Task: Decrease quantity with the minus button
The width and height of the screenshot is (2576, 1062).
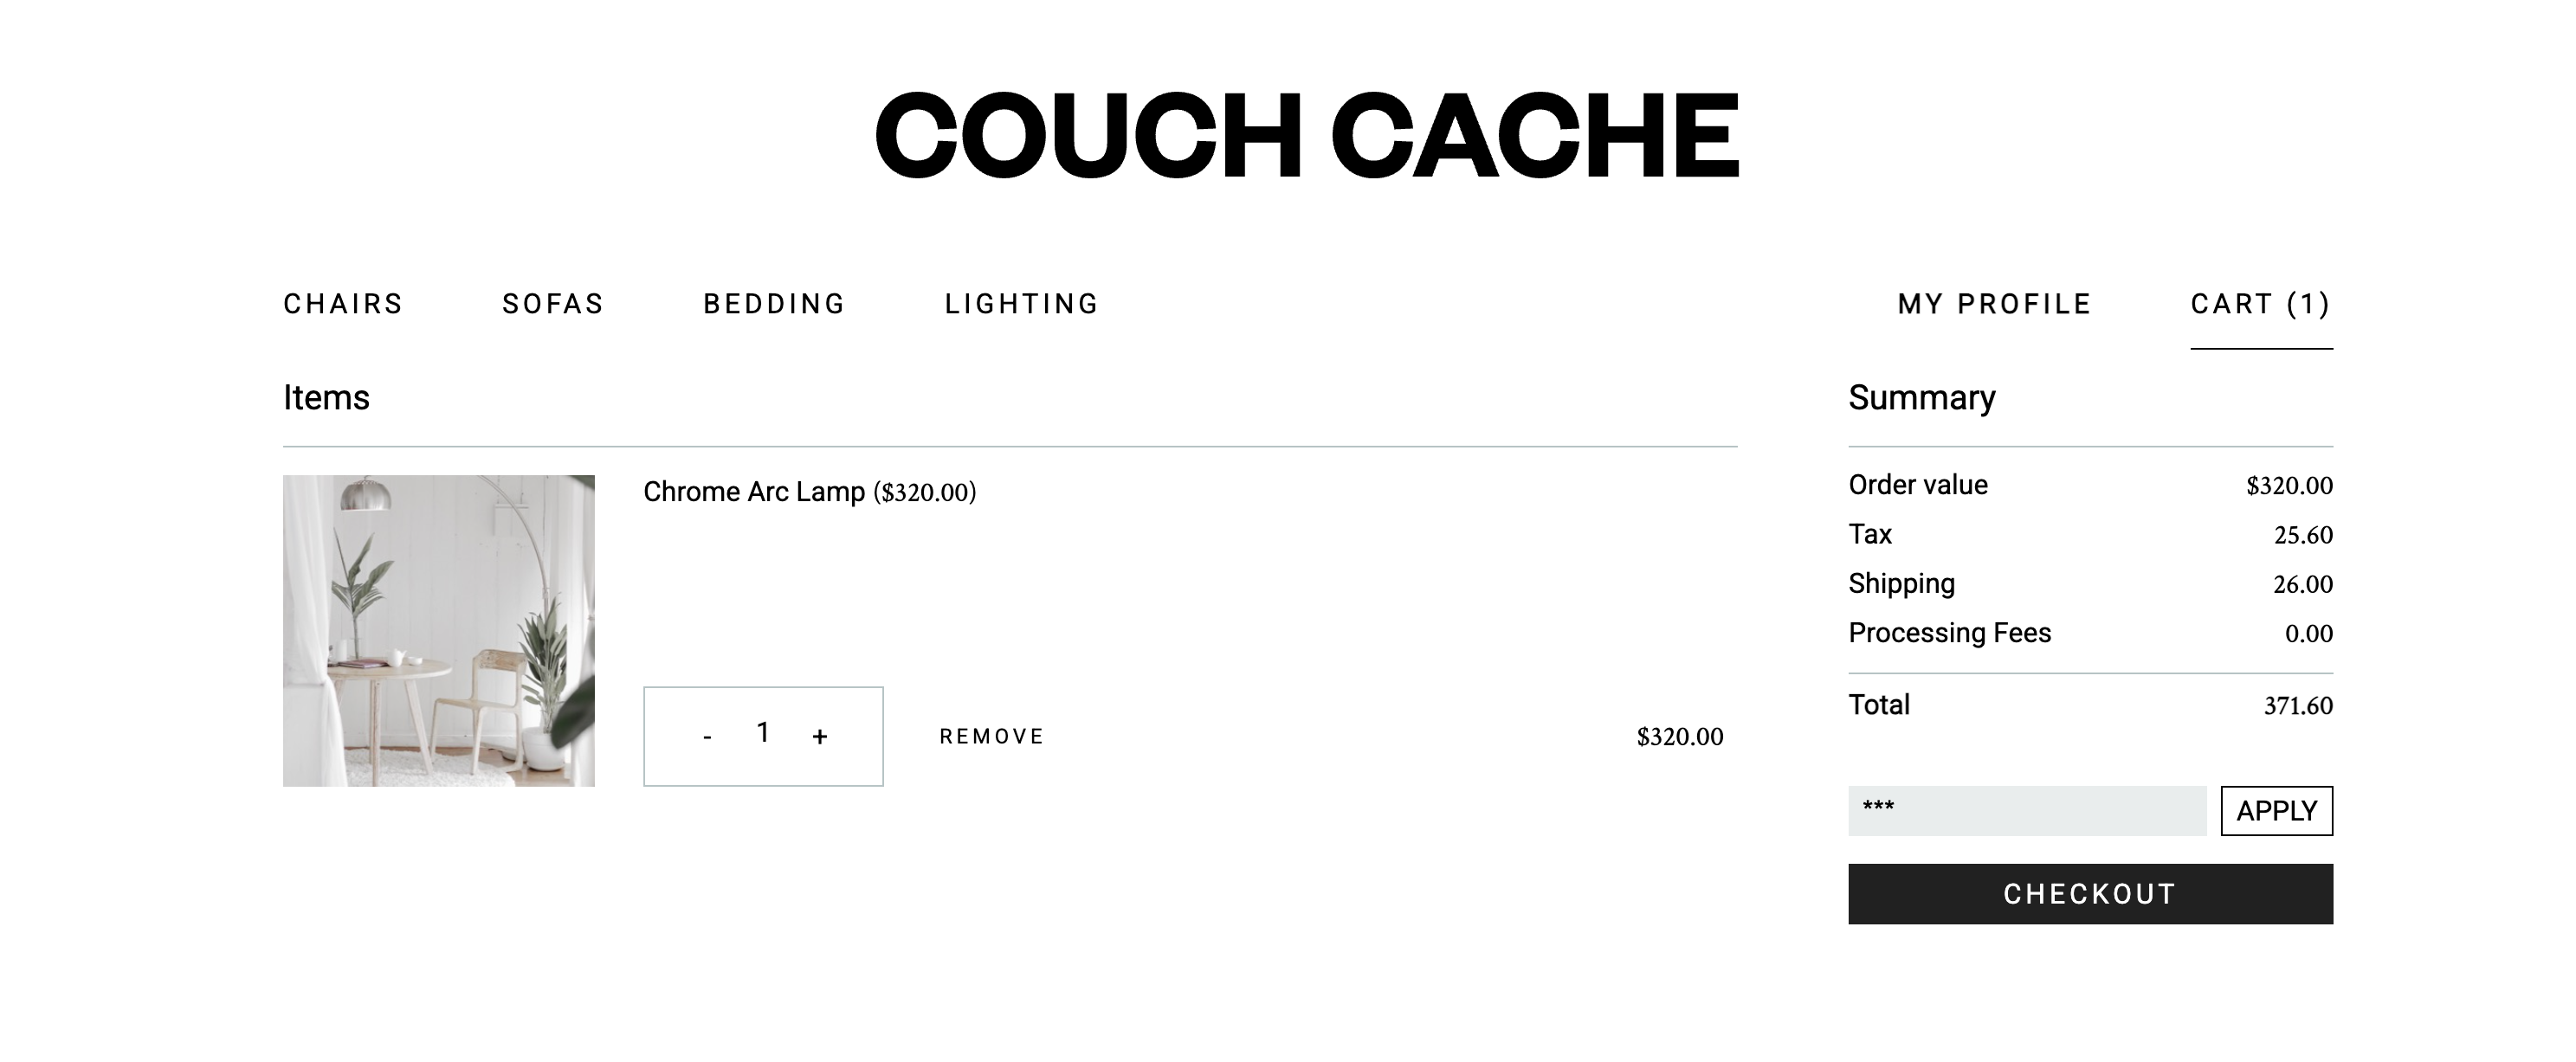Action: (x=707, y=738)
